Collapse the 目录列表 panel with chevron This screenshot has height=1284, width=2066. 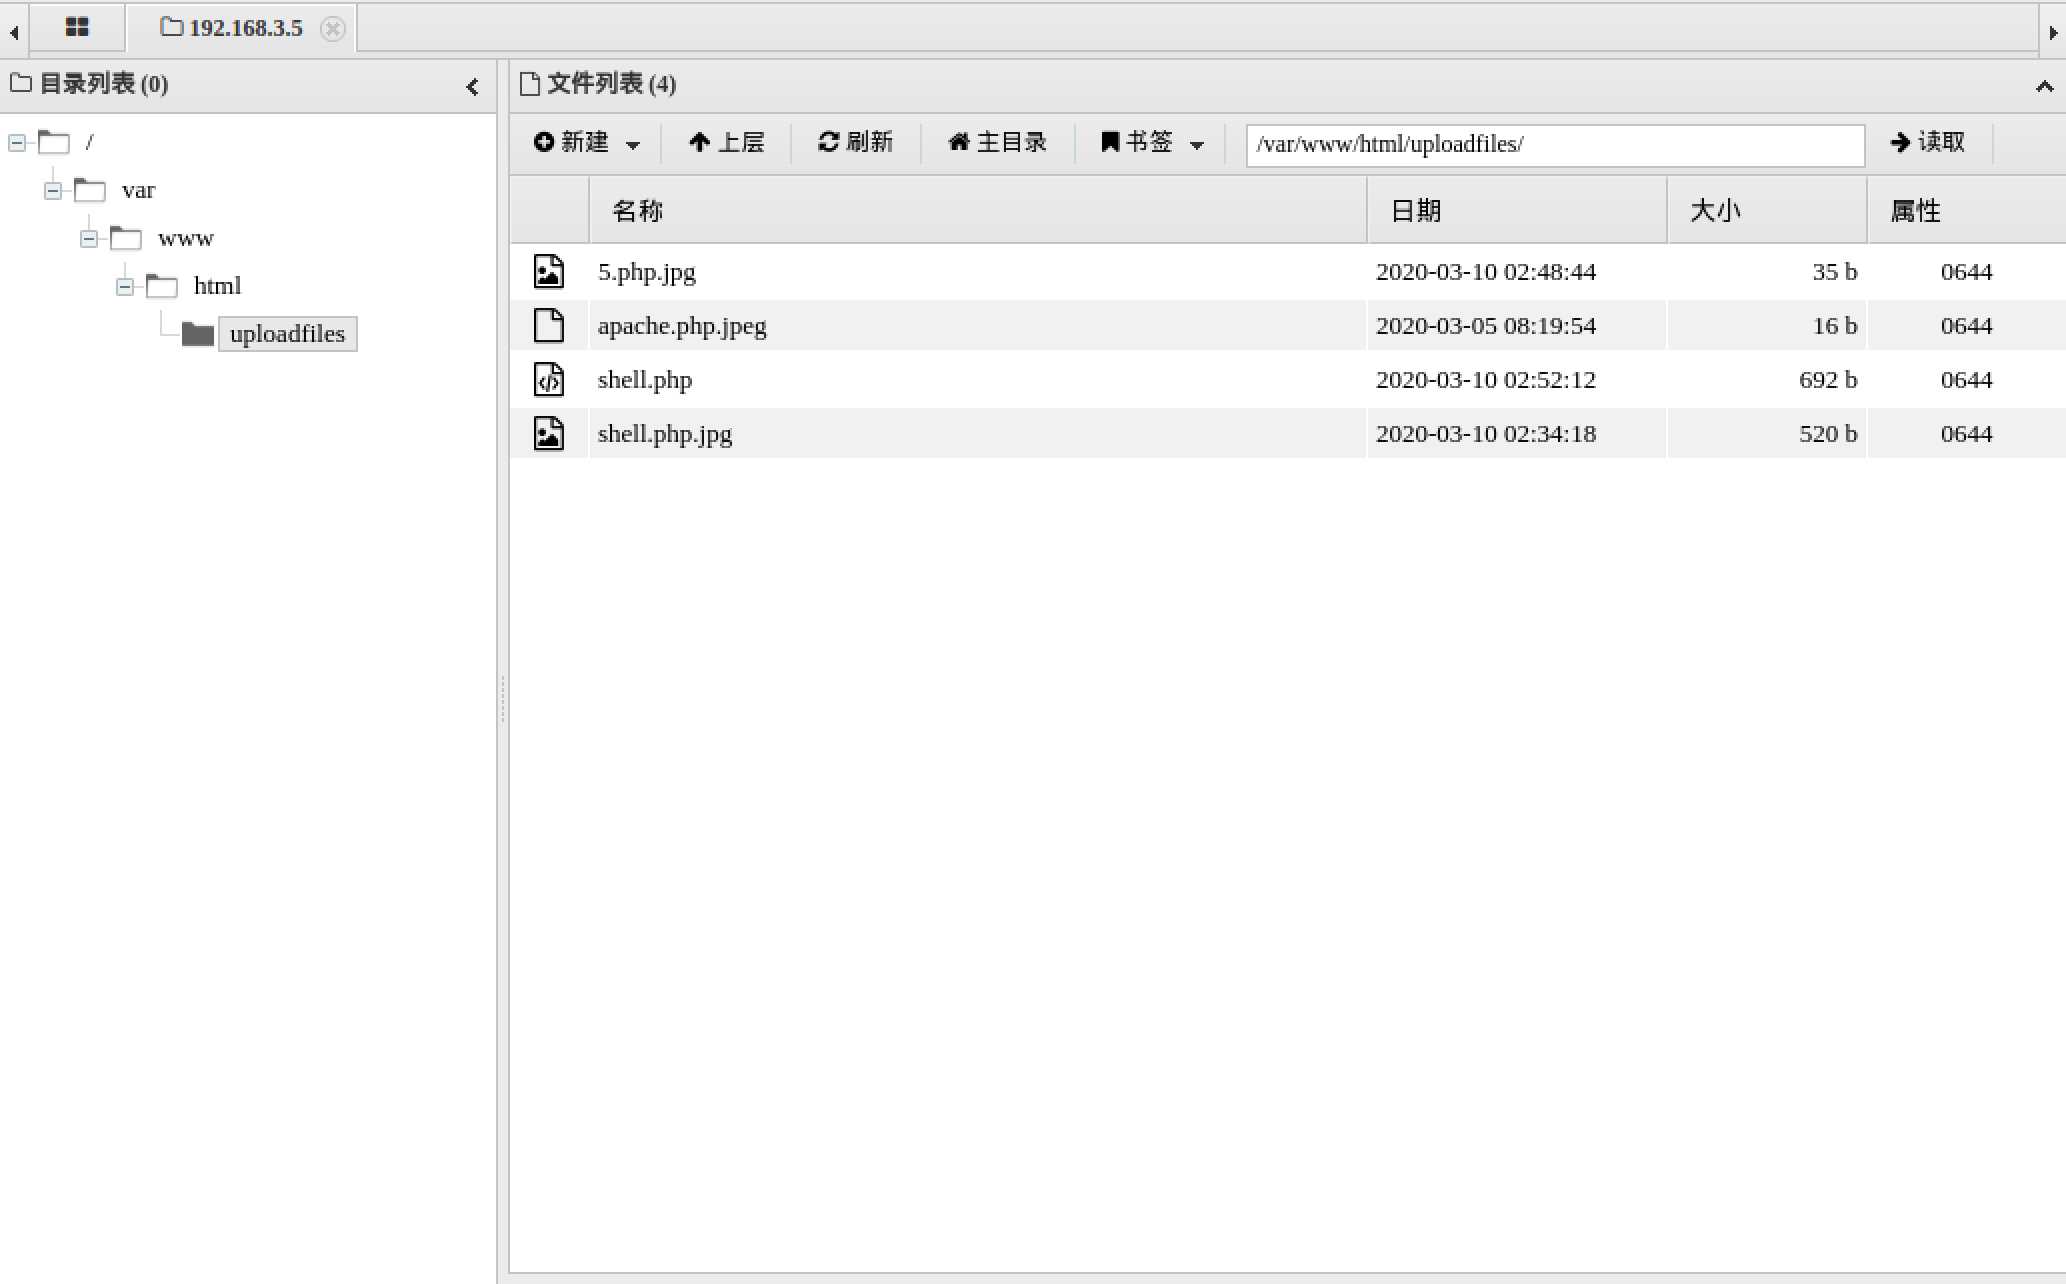pyautogui.click(x=473, y=87)
